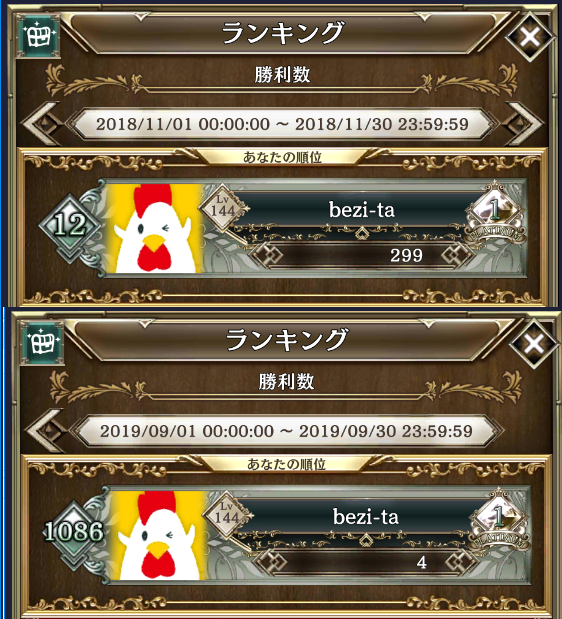The width and height of the screenshot is (562, 619).
Task: Select bezi-ta player name in upper entry
Action: (x=362, y=210)
